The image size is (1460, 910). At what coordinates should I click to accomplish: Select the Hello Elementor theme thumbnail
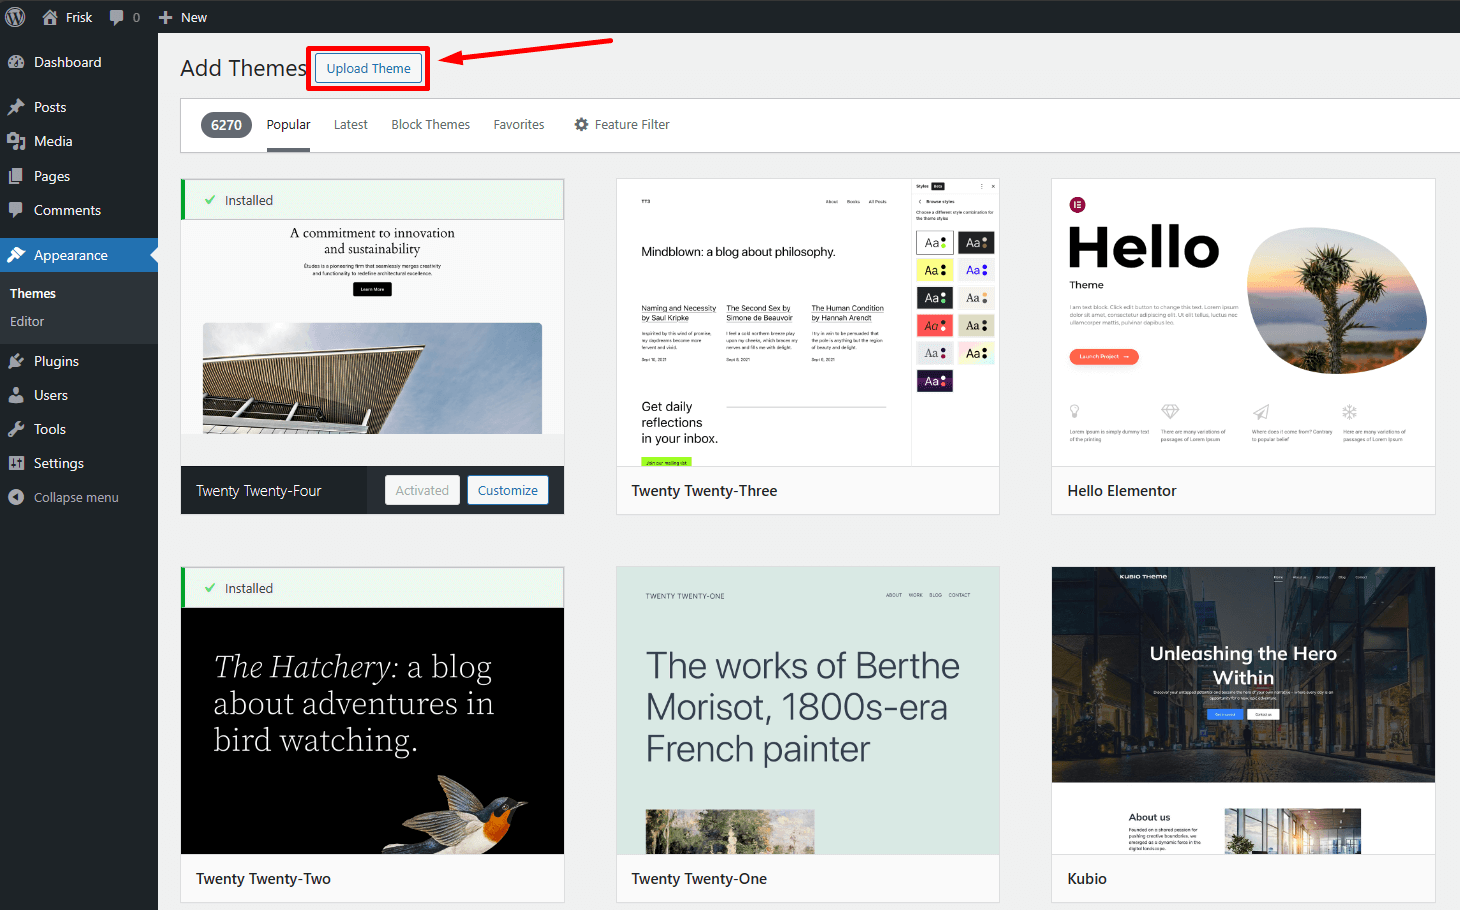click(x=1242, y=322)
